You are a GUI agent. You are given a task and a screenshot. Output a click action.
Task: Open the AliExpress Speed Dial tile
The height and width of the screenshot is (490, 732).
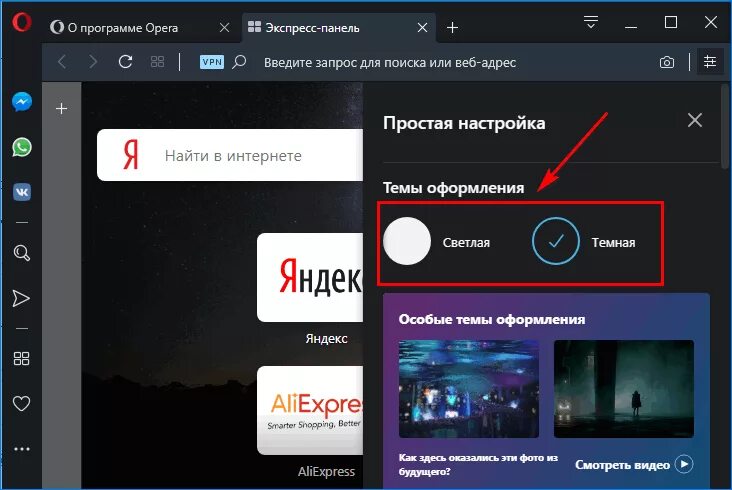pyautogui.click(x=310, y=410)
